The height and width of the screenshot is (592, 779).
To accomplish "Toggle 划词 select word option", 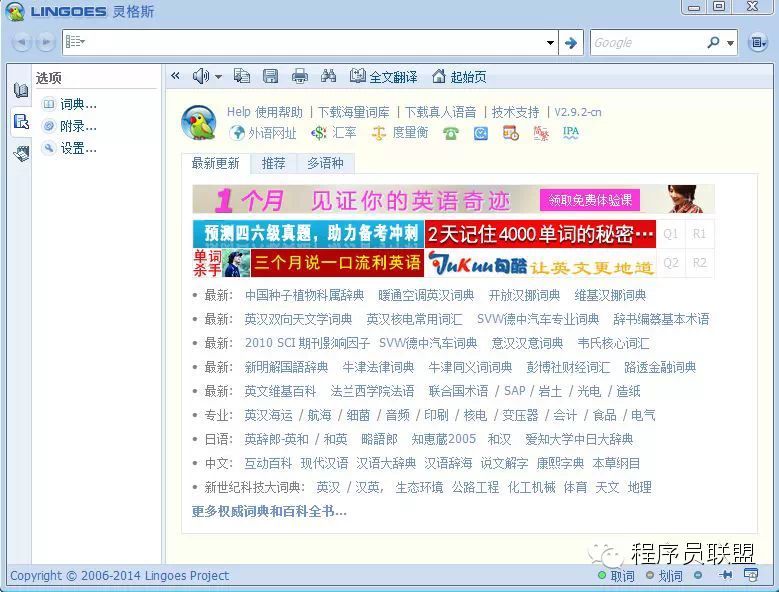I will 664,576.
